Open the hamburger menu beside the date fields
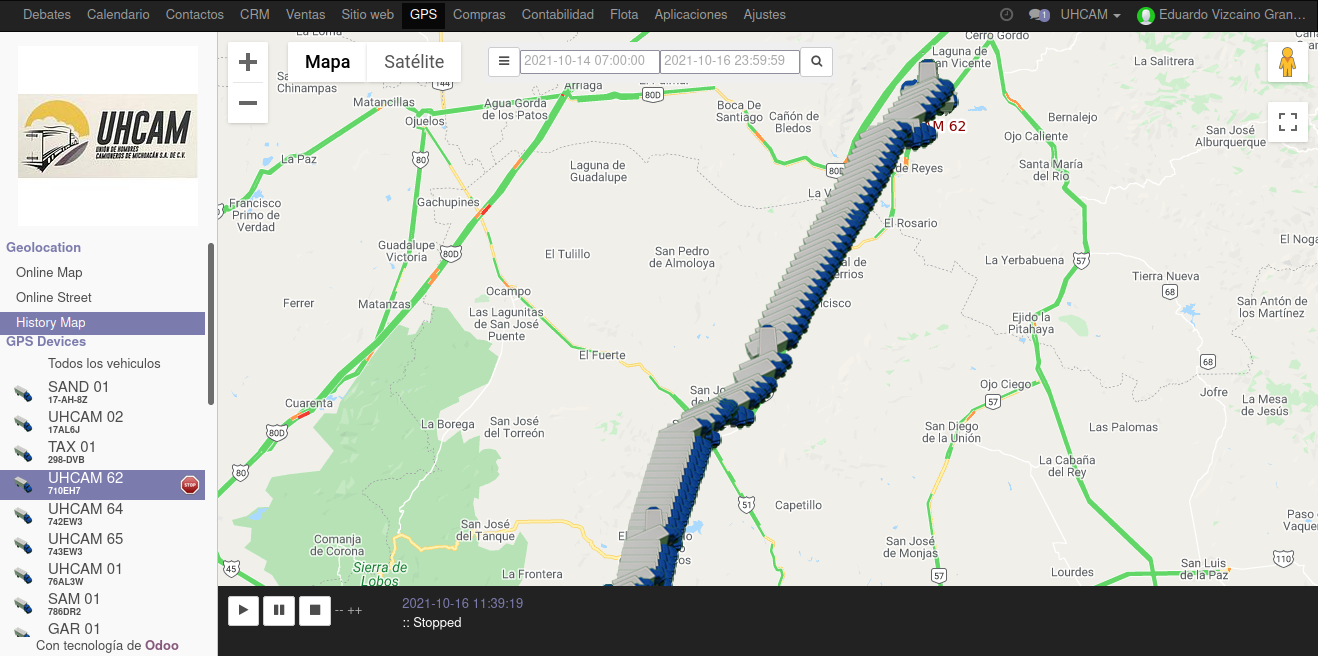Viewport: 1318px width, 656px height. click(x=504, y=61)
